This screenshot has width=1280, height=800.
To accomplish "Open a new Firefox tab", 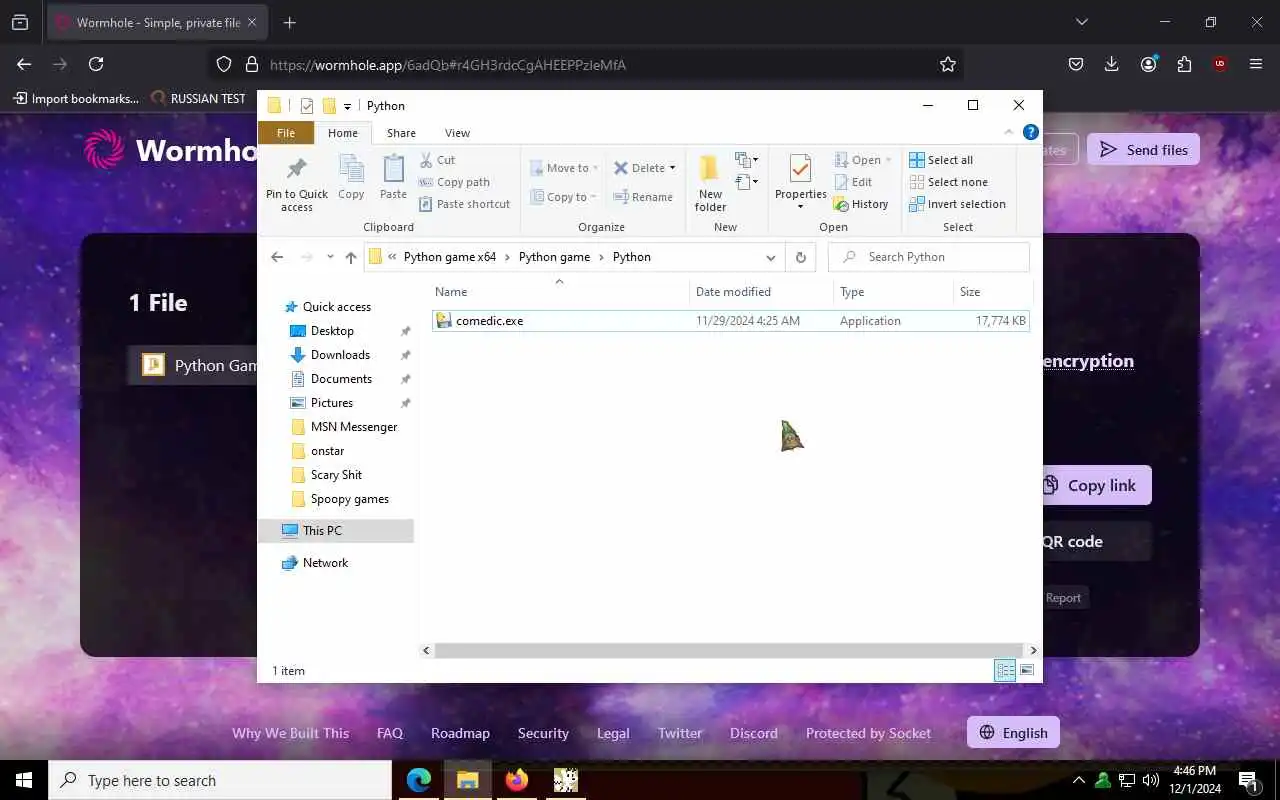I will (290, 22).
